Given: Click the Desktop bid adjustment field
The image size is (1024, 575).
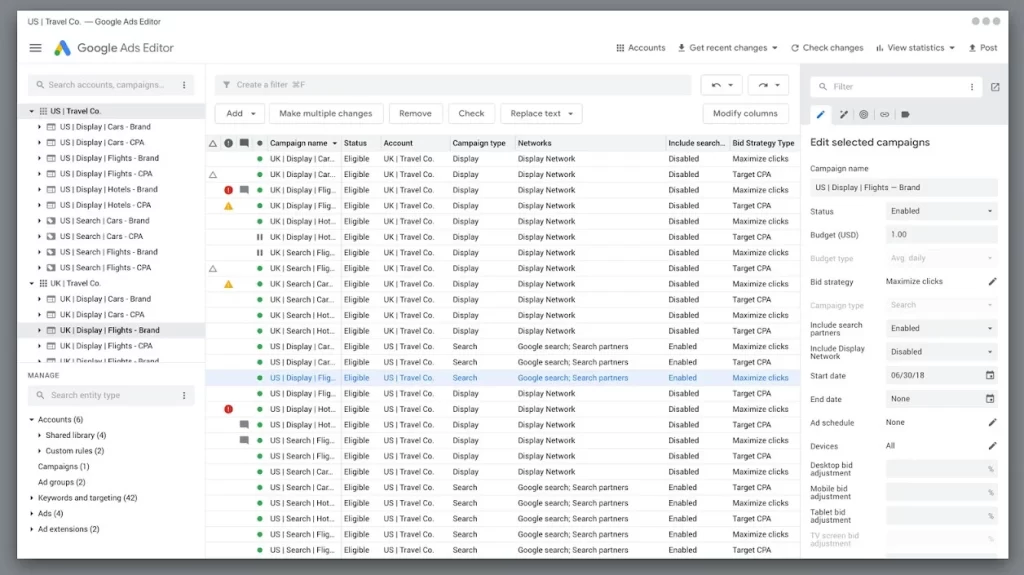Looking at the screenshot, I should [x=942, y=469].
